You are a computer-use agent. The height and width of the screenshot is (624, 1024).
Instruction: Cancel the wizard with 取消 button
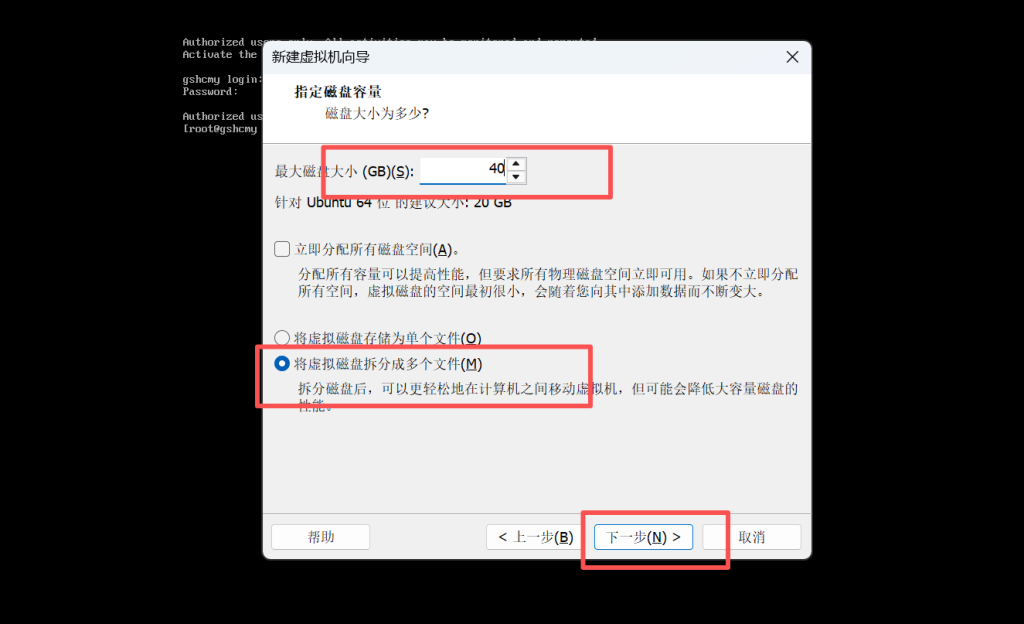(752, 537)
